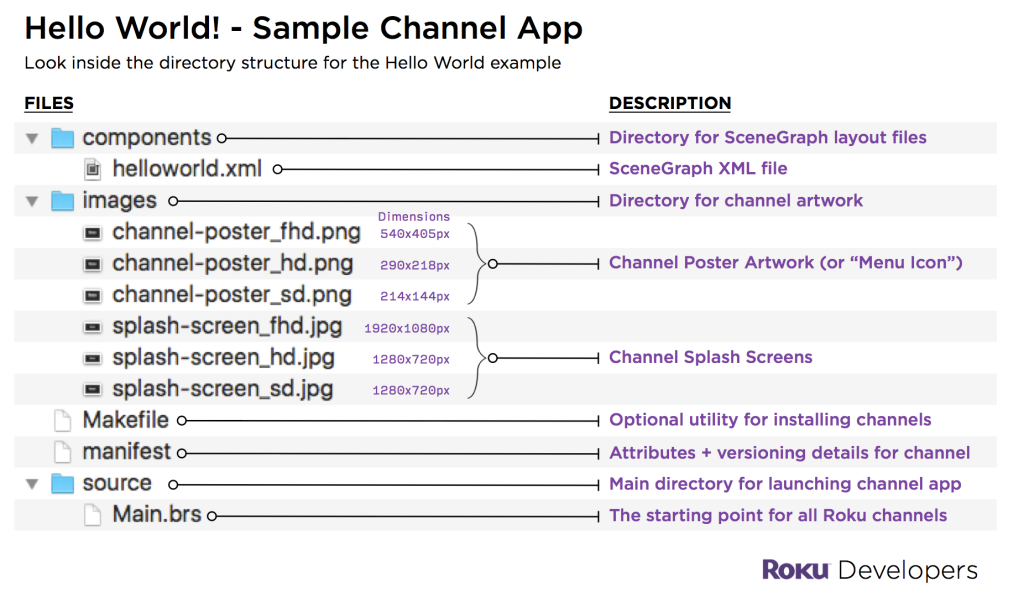
Task: Click the helloworld.xml file icon
Action: pyautogui.click(x=93, y=169)
